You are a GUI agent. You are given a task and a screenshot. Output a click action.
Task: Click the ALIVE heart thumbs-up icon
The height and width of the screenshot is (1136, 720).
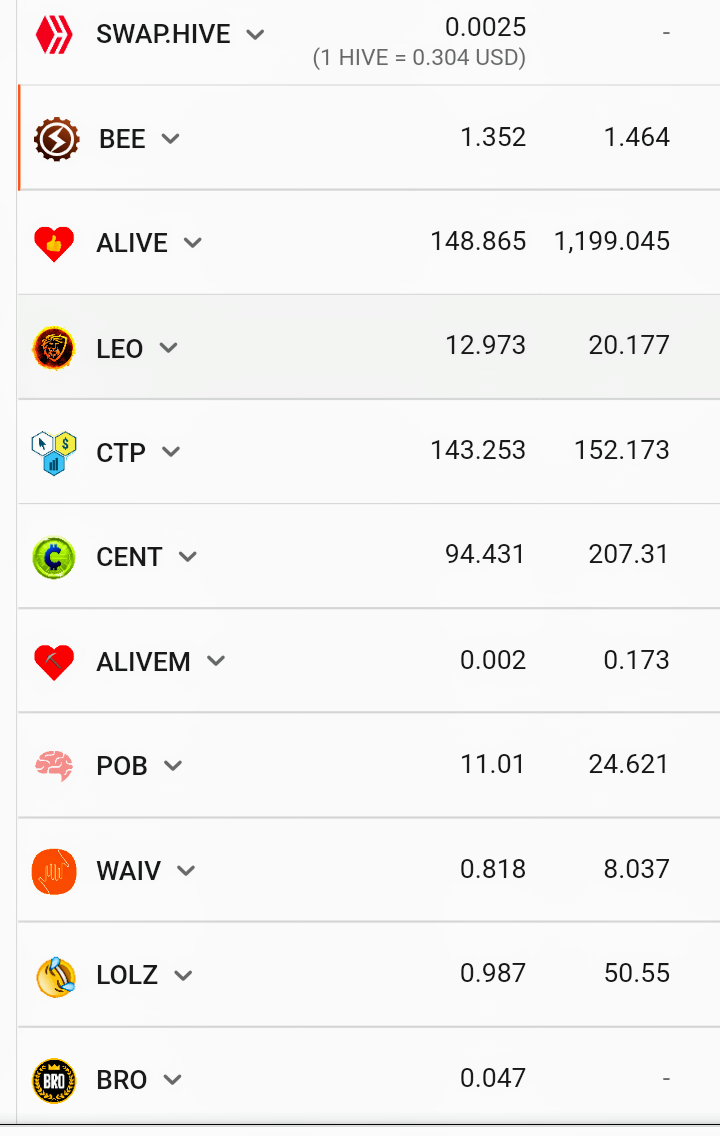54,243
